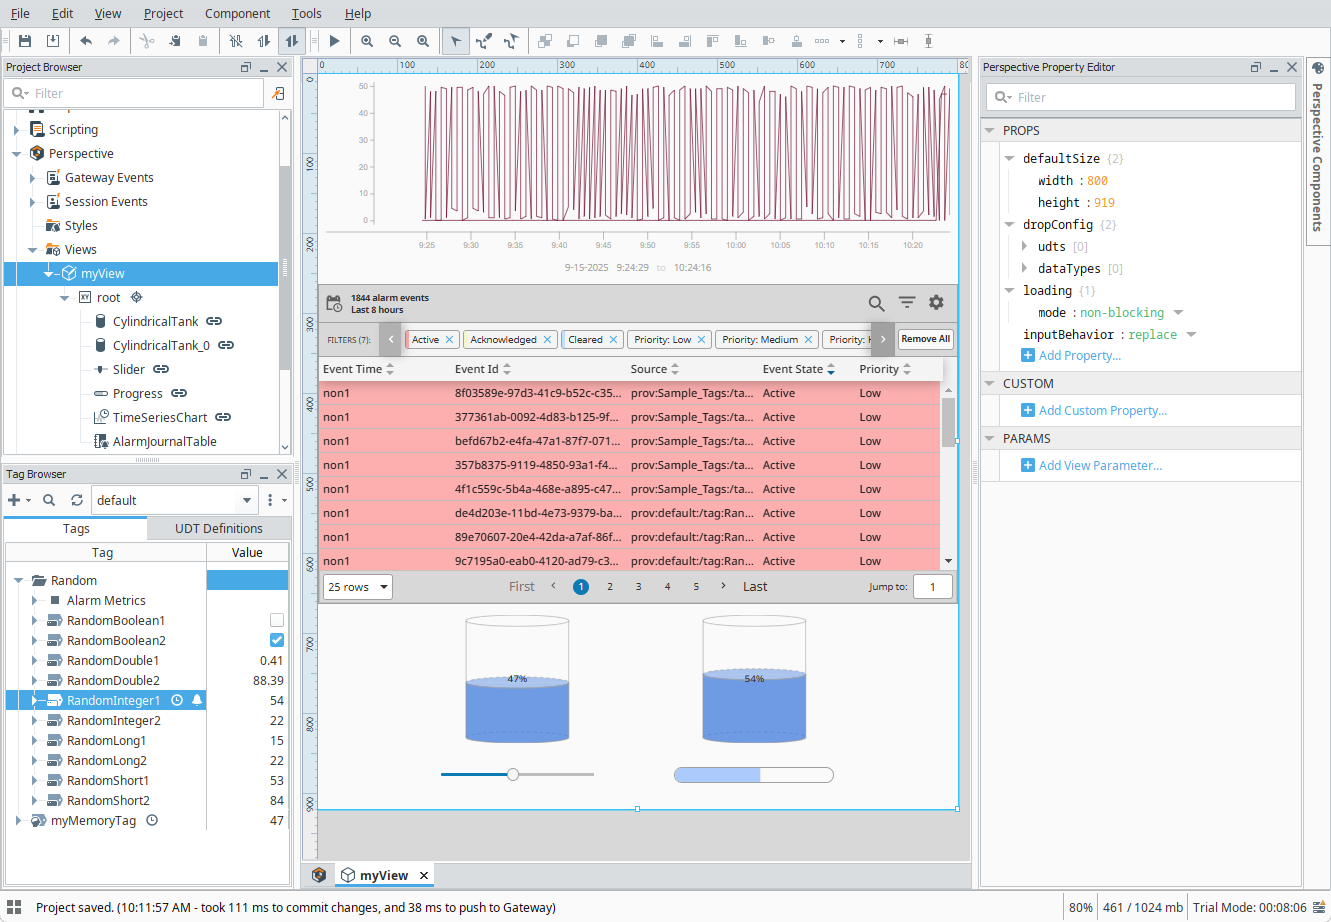Click the calendar date range icon in alarm table

[x=334, y=303]
